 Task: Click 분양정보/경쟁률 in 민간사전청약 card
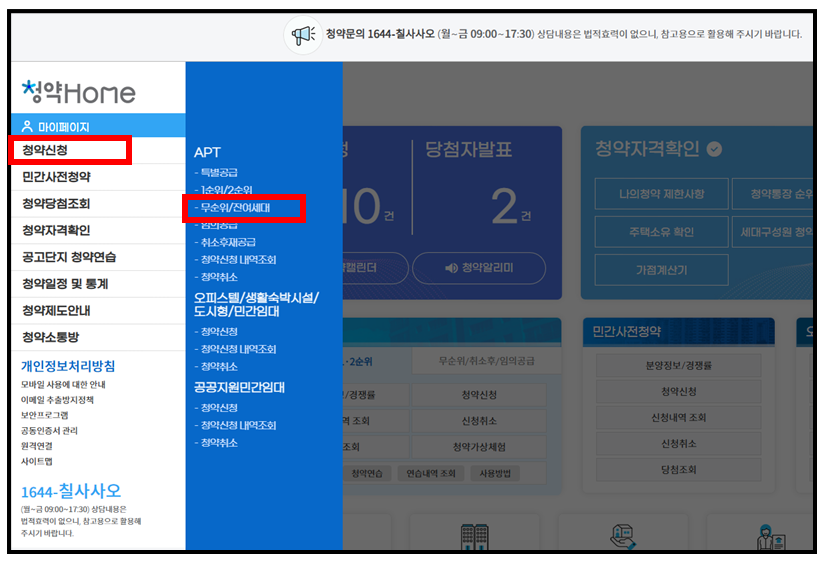pos(678,366)
